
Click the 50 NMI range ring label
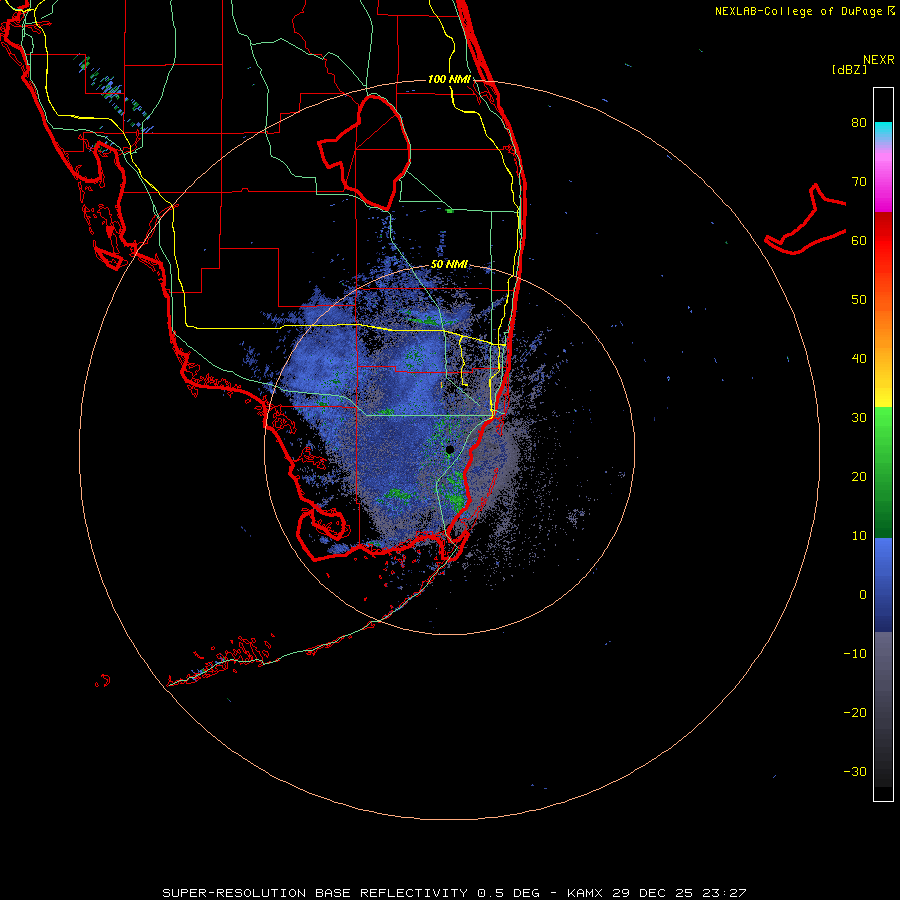coord(449,265)
